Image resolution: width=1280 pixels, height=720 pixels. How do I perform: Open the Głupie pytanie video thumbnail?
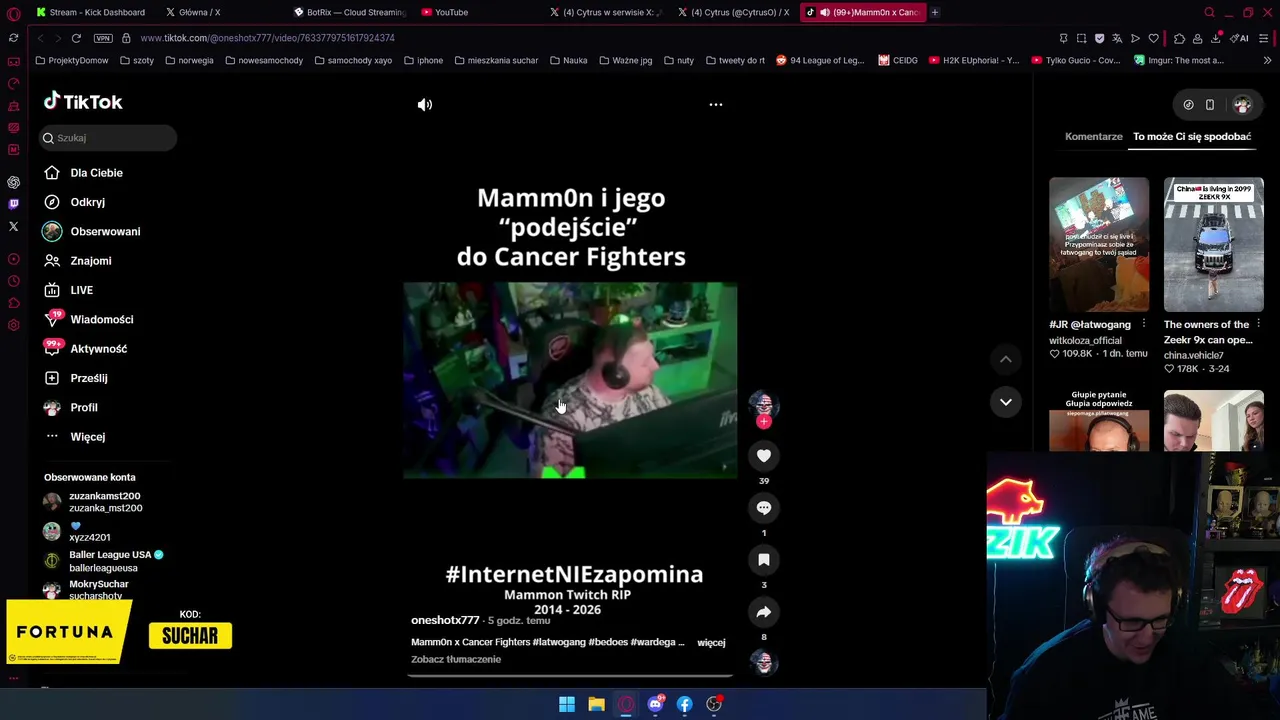pos(1099,421)
